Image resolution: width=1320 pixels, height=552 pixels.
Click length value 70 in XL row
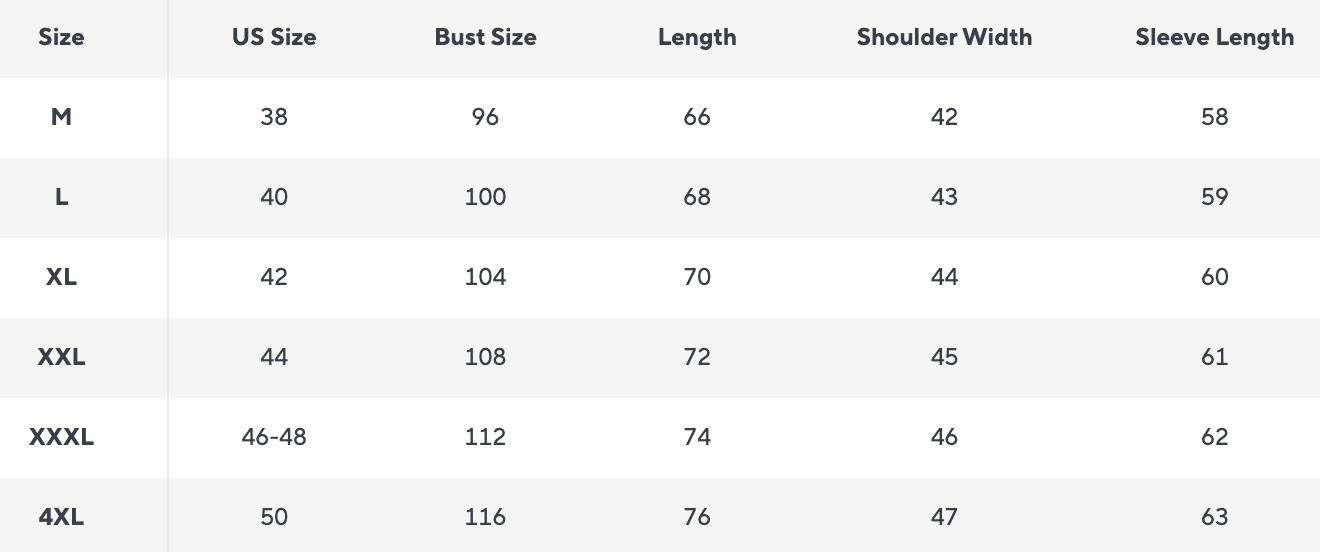[x=697, y=277]
